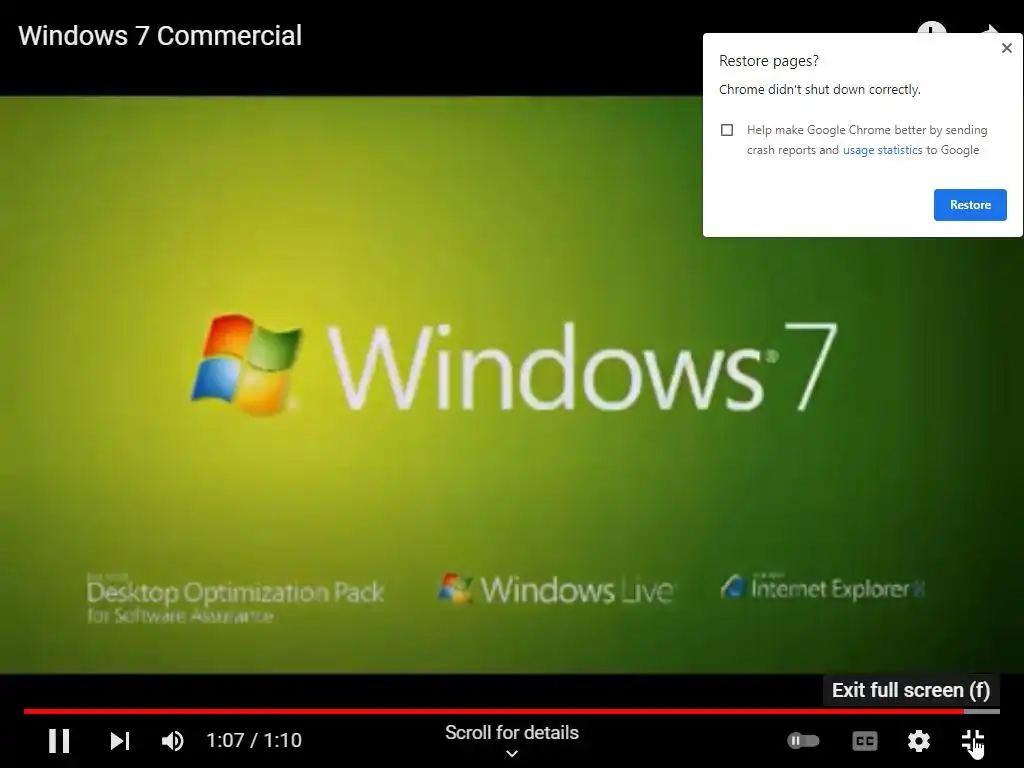Click the Windows 7 Commercial title
The width and height of the screenshot is (1024, 768).
tap(160, 36)
